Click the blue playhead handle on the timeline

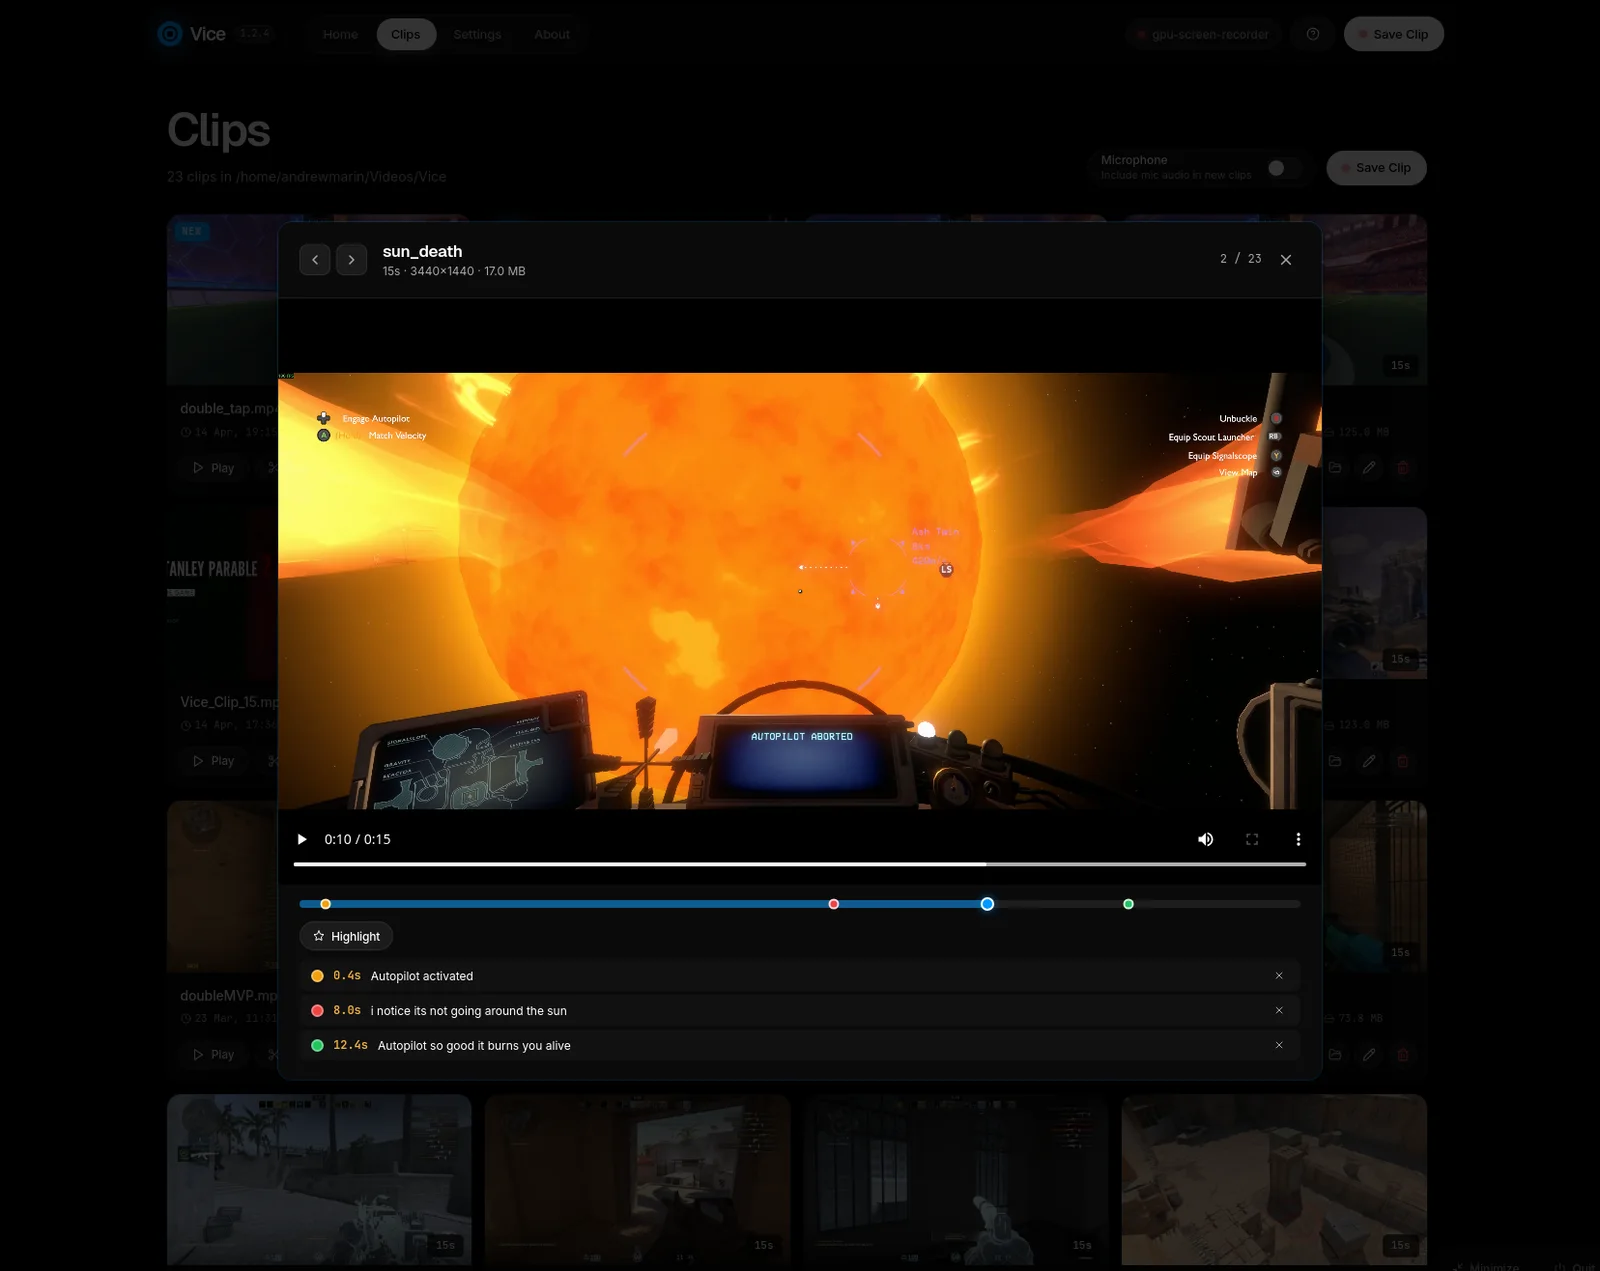pos(987,904)
